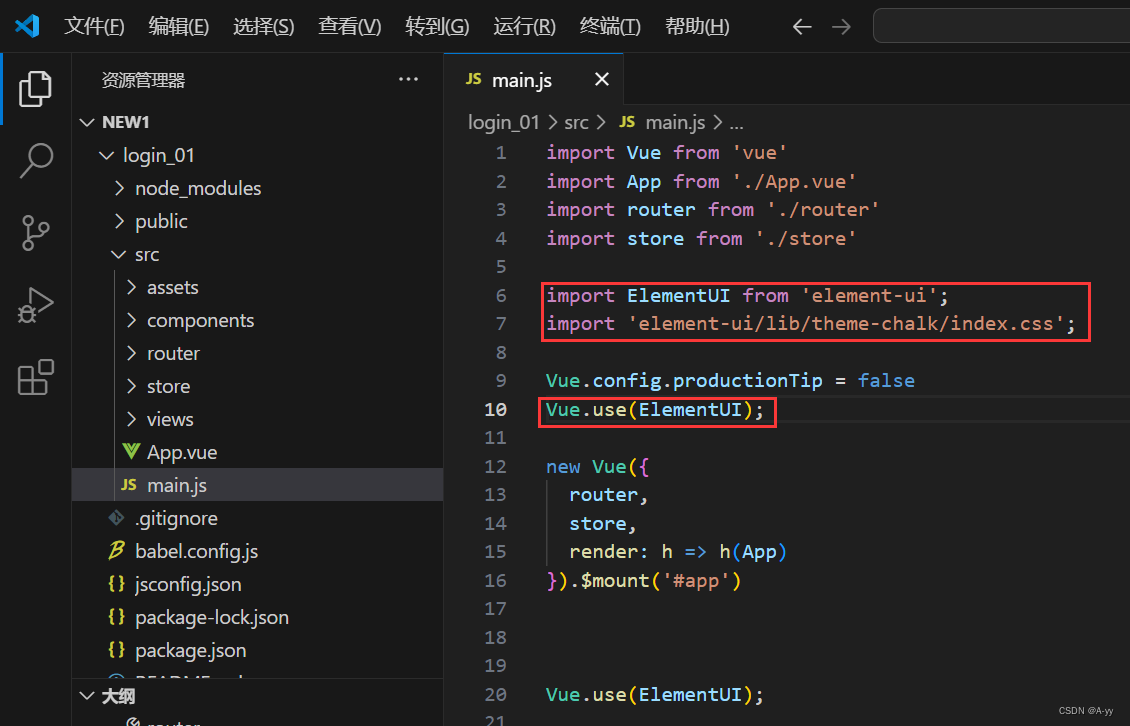Click the back navigation arrow
Screen dimensions: 1130x726
[x=802, y=26]
